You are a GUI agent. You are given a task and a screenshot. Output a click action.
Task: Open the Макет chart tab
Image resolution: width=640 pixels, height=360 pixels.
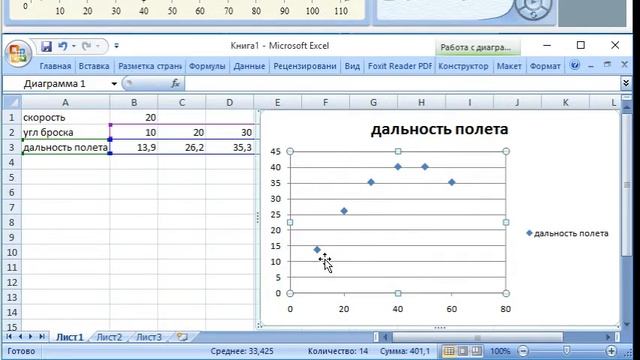tap(509, 66)
